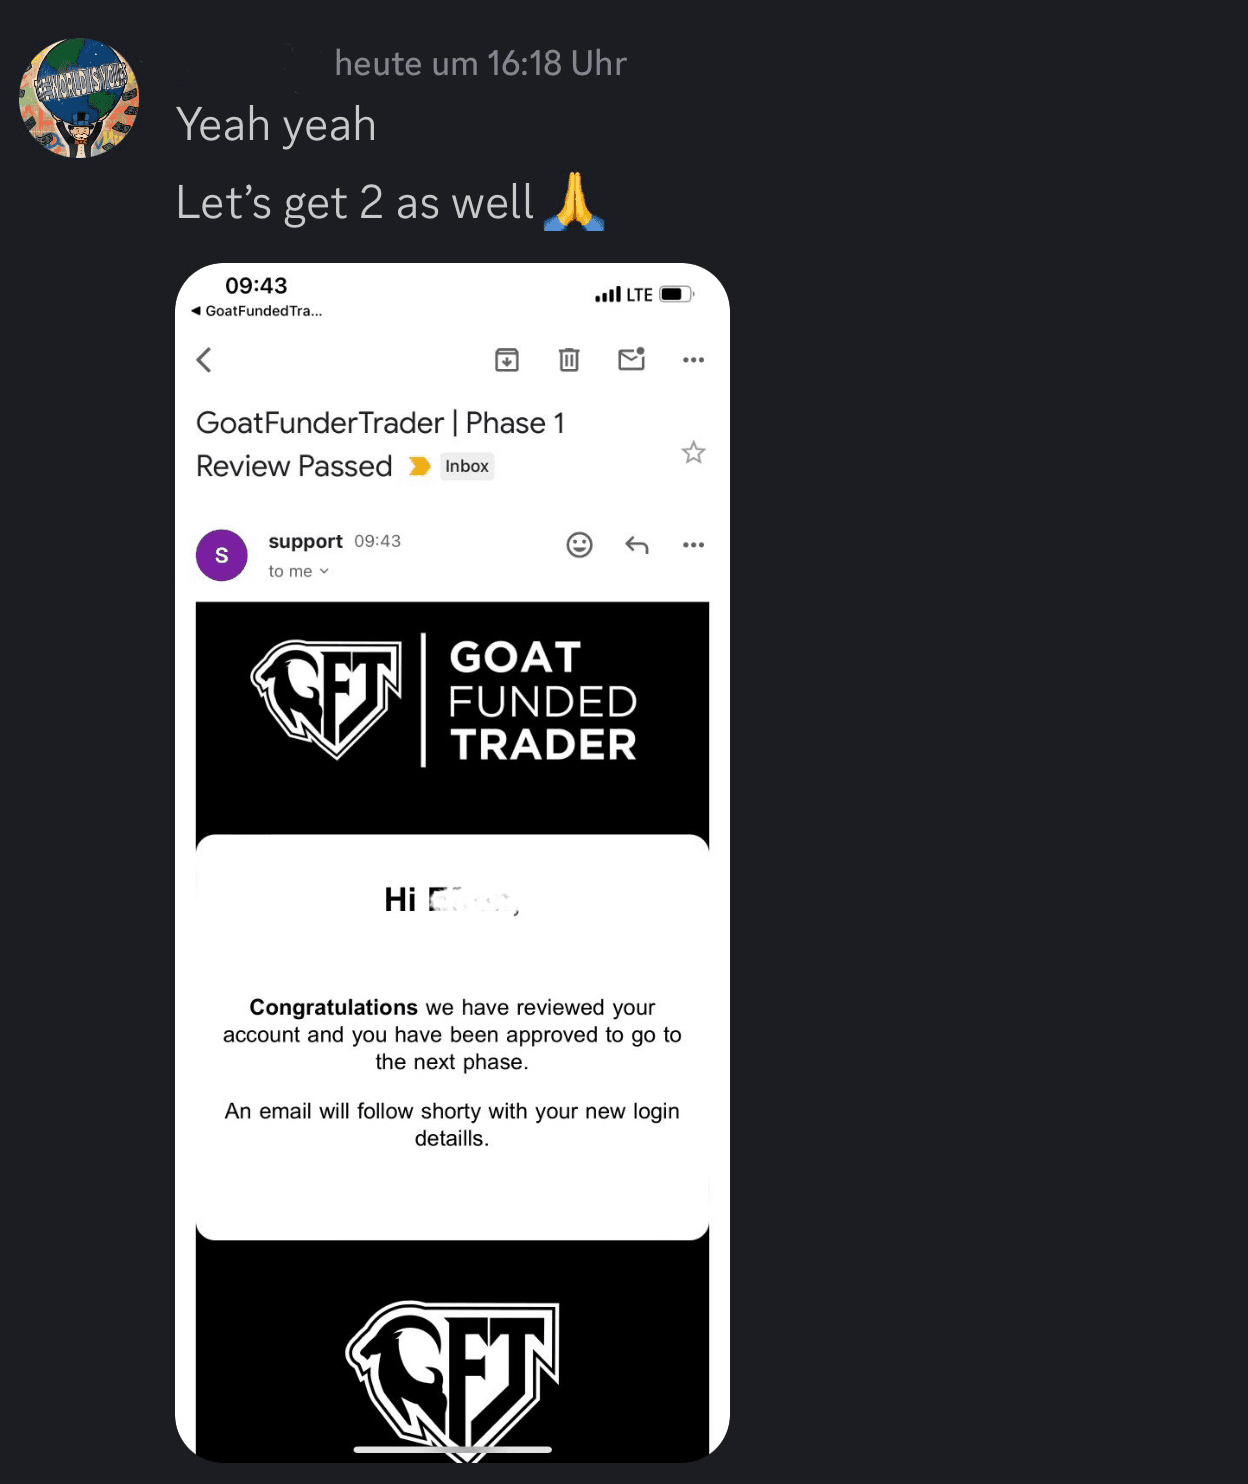Open the message options three-dot menu
1248x1484 pixels.
pos(693,545)
